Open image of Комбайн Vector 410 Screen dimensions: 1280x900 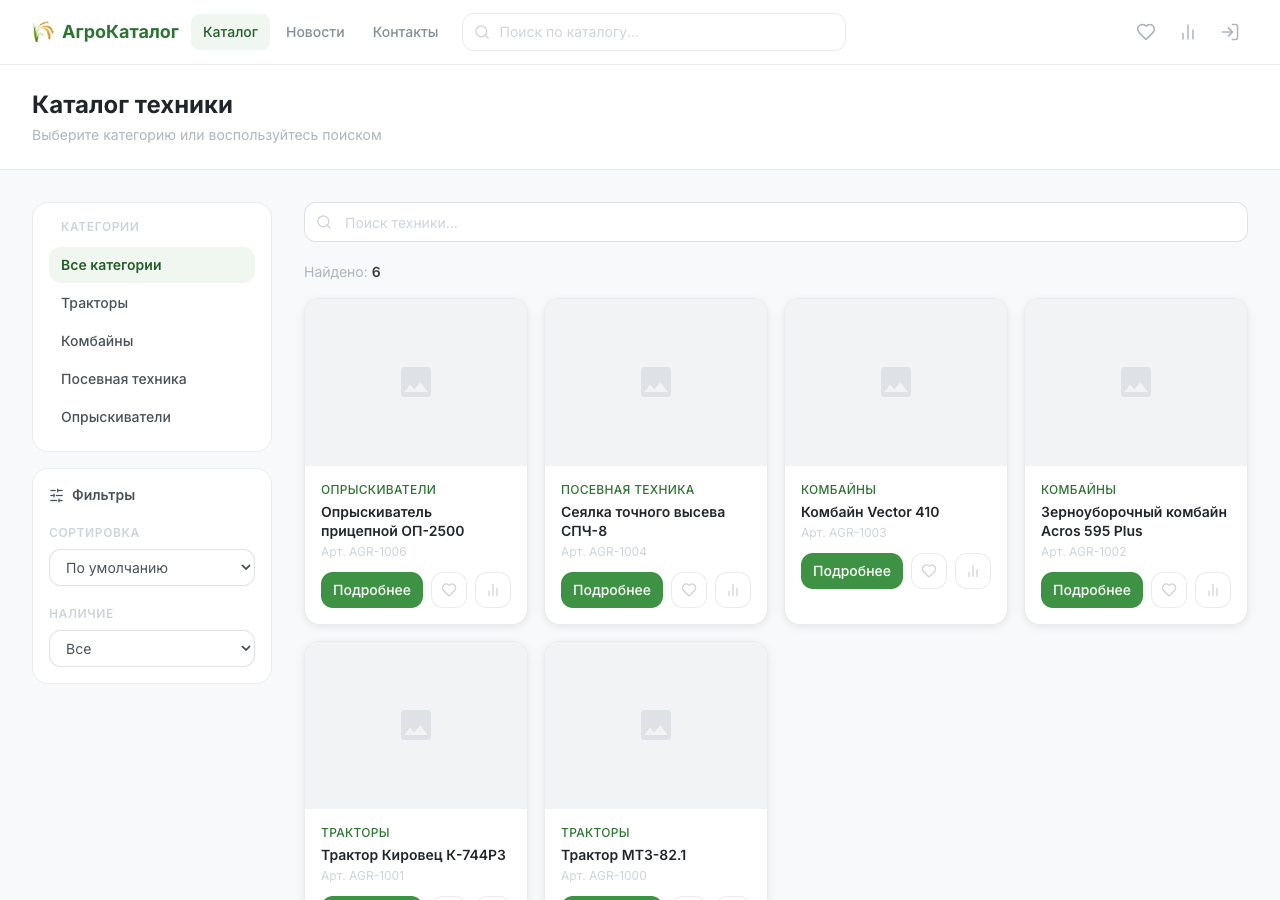[x=896, y=382]
